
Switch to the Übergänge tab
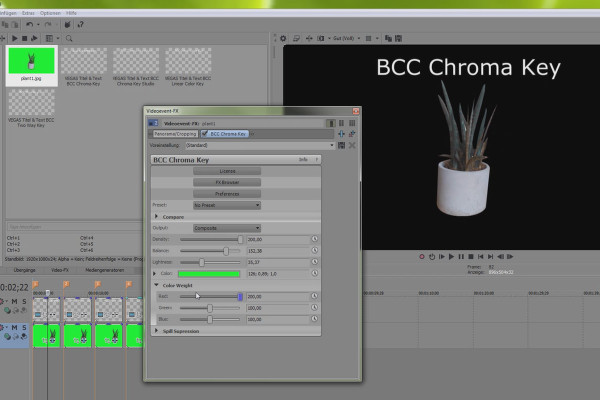(24, 270)
